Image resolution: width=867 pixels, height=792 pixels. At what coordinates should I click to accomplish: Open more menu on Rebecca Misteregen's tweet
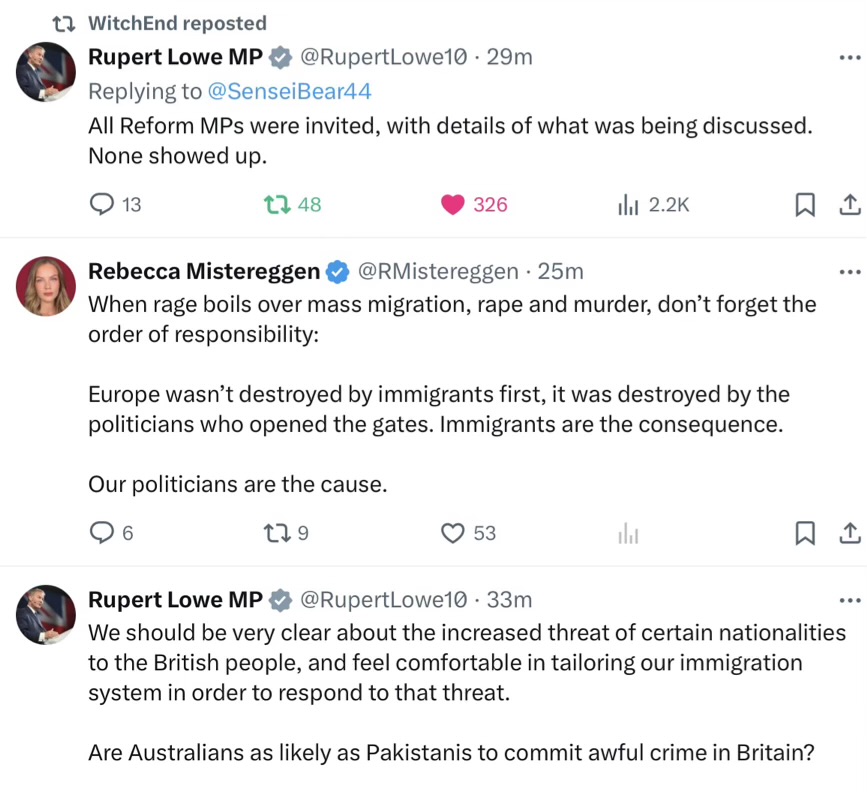click(x=849, y=271)
